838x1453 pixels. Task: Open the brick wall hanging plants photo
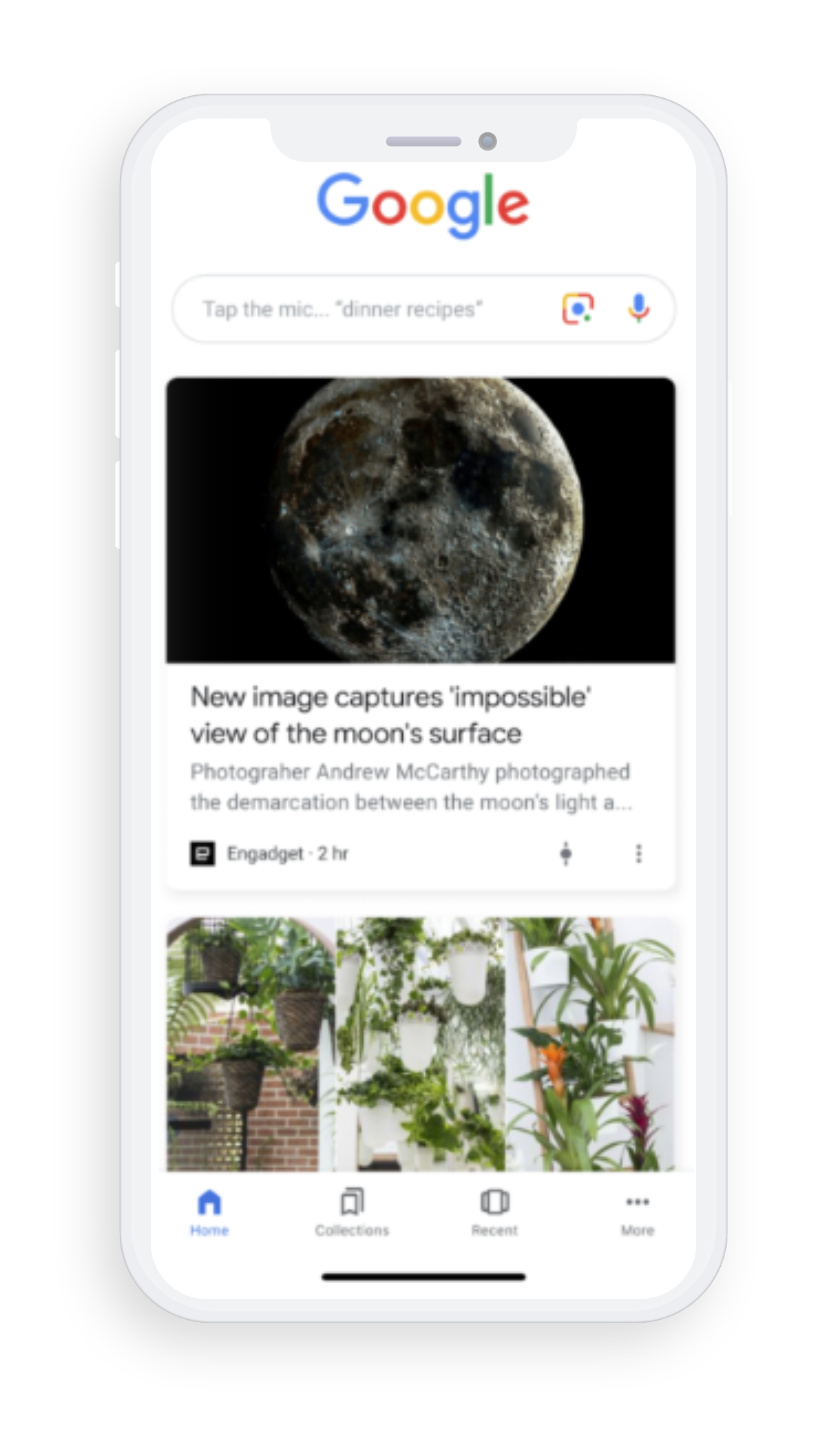[250, 1044]
